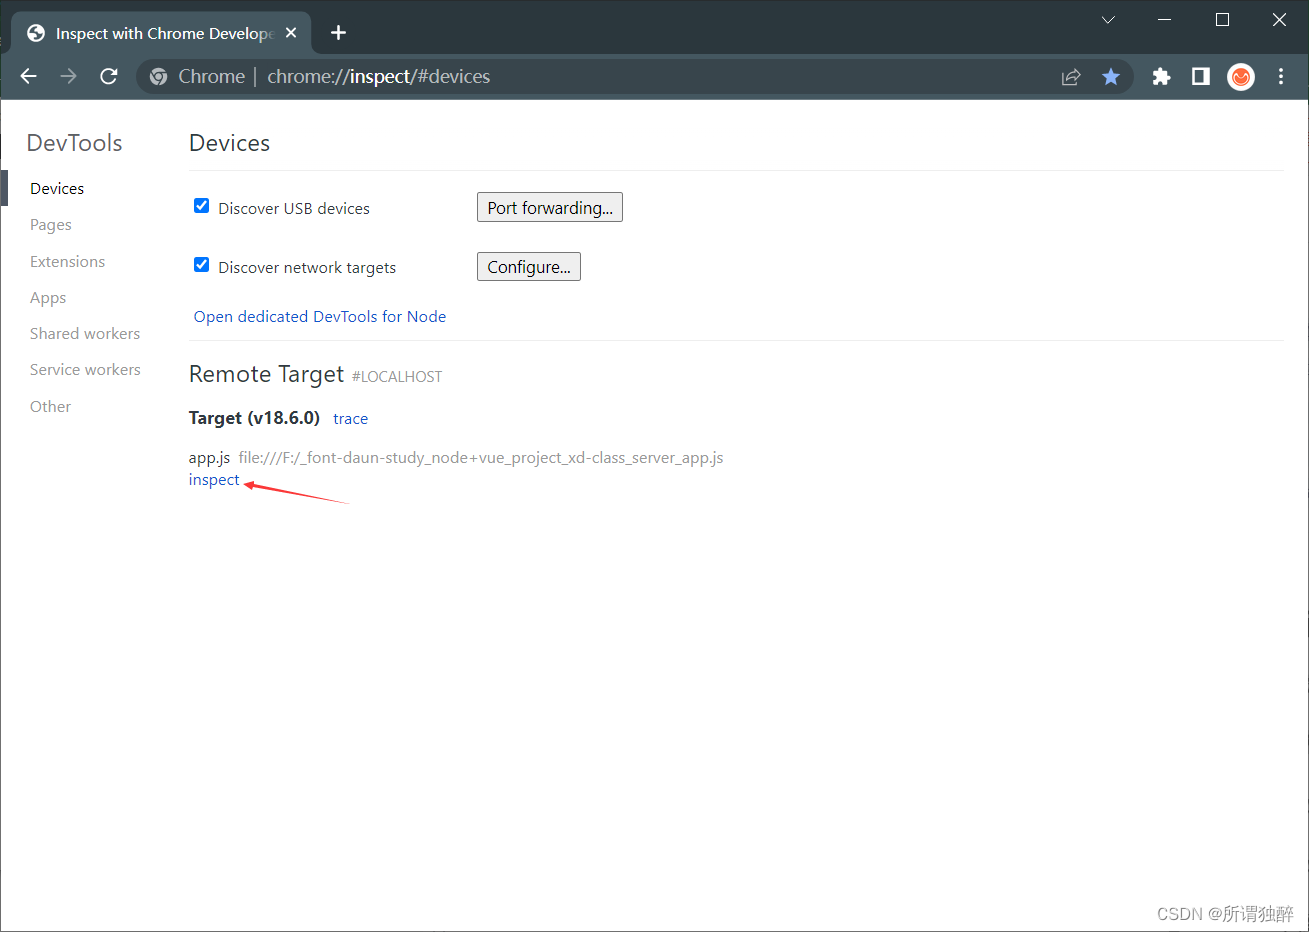Click the Configure button
Screen dimensions: 1309x932
pos(529,266)
